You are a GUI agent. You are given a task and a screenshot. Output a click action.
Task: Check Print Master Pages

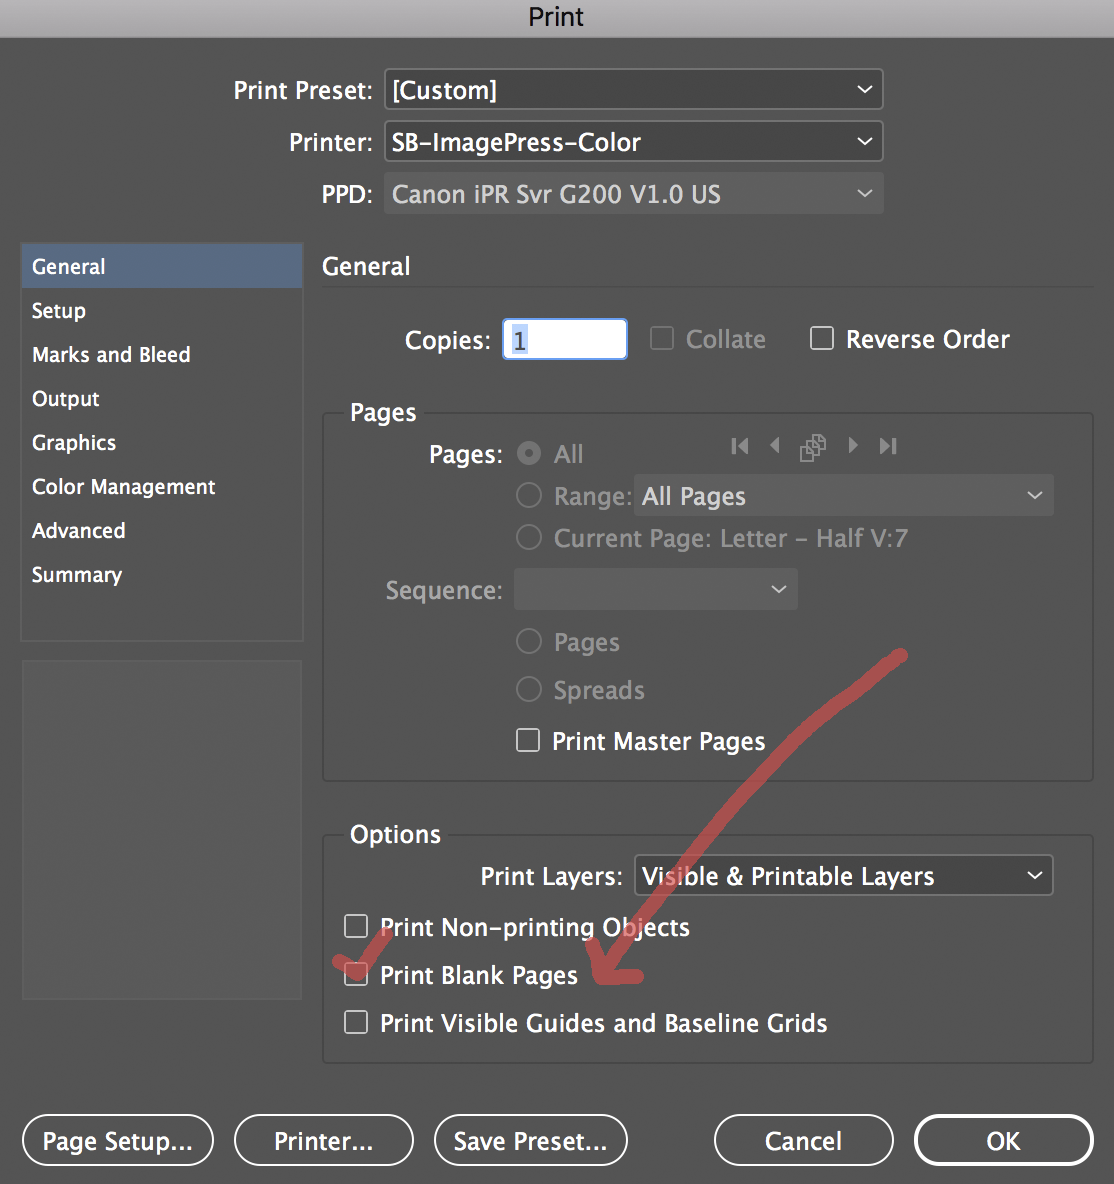[528, 740]
